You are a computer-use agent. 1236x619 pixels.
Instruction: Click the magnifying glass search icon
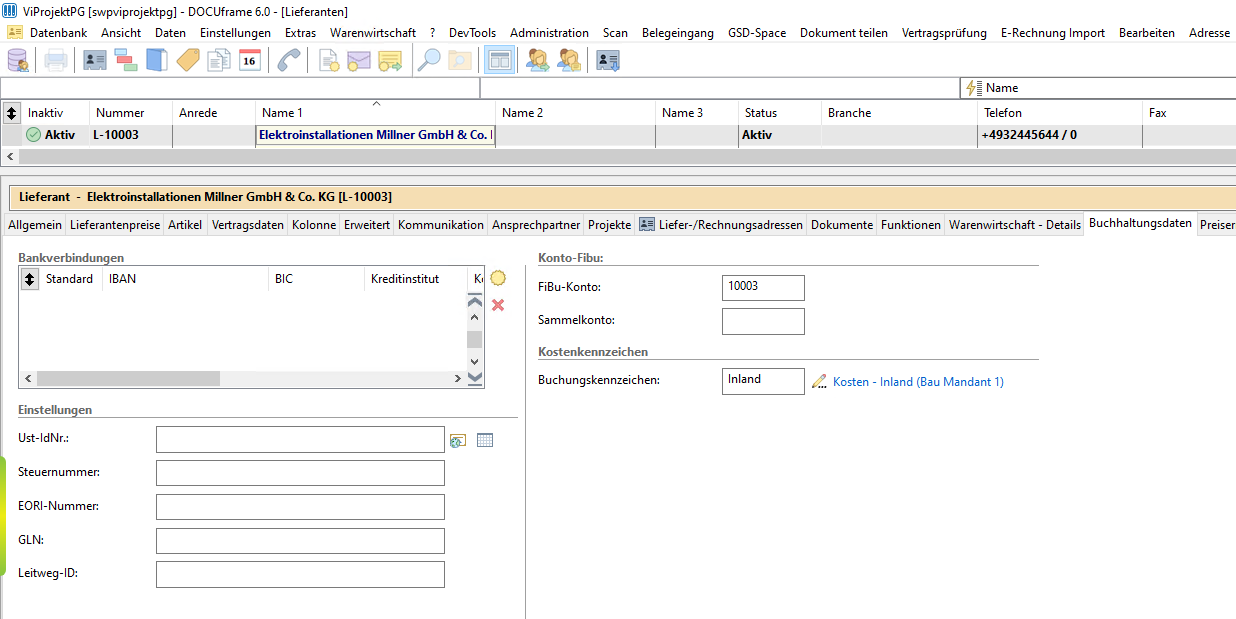point(429,60)
